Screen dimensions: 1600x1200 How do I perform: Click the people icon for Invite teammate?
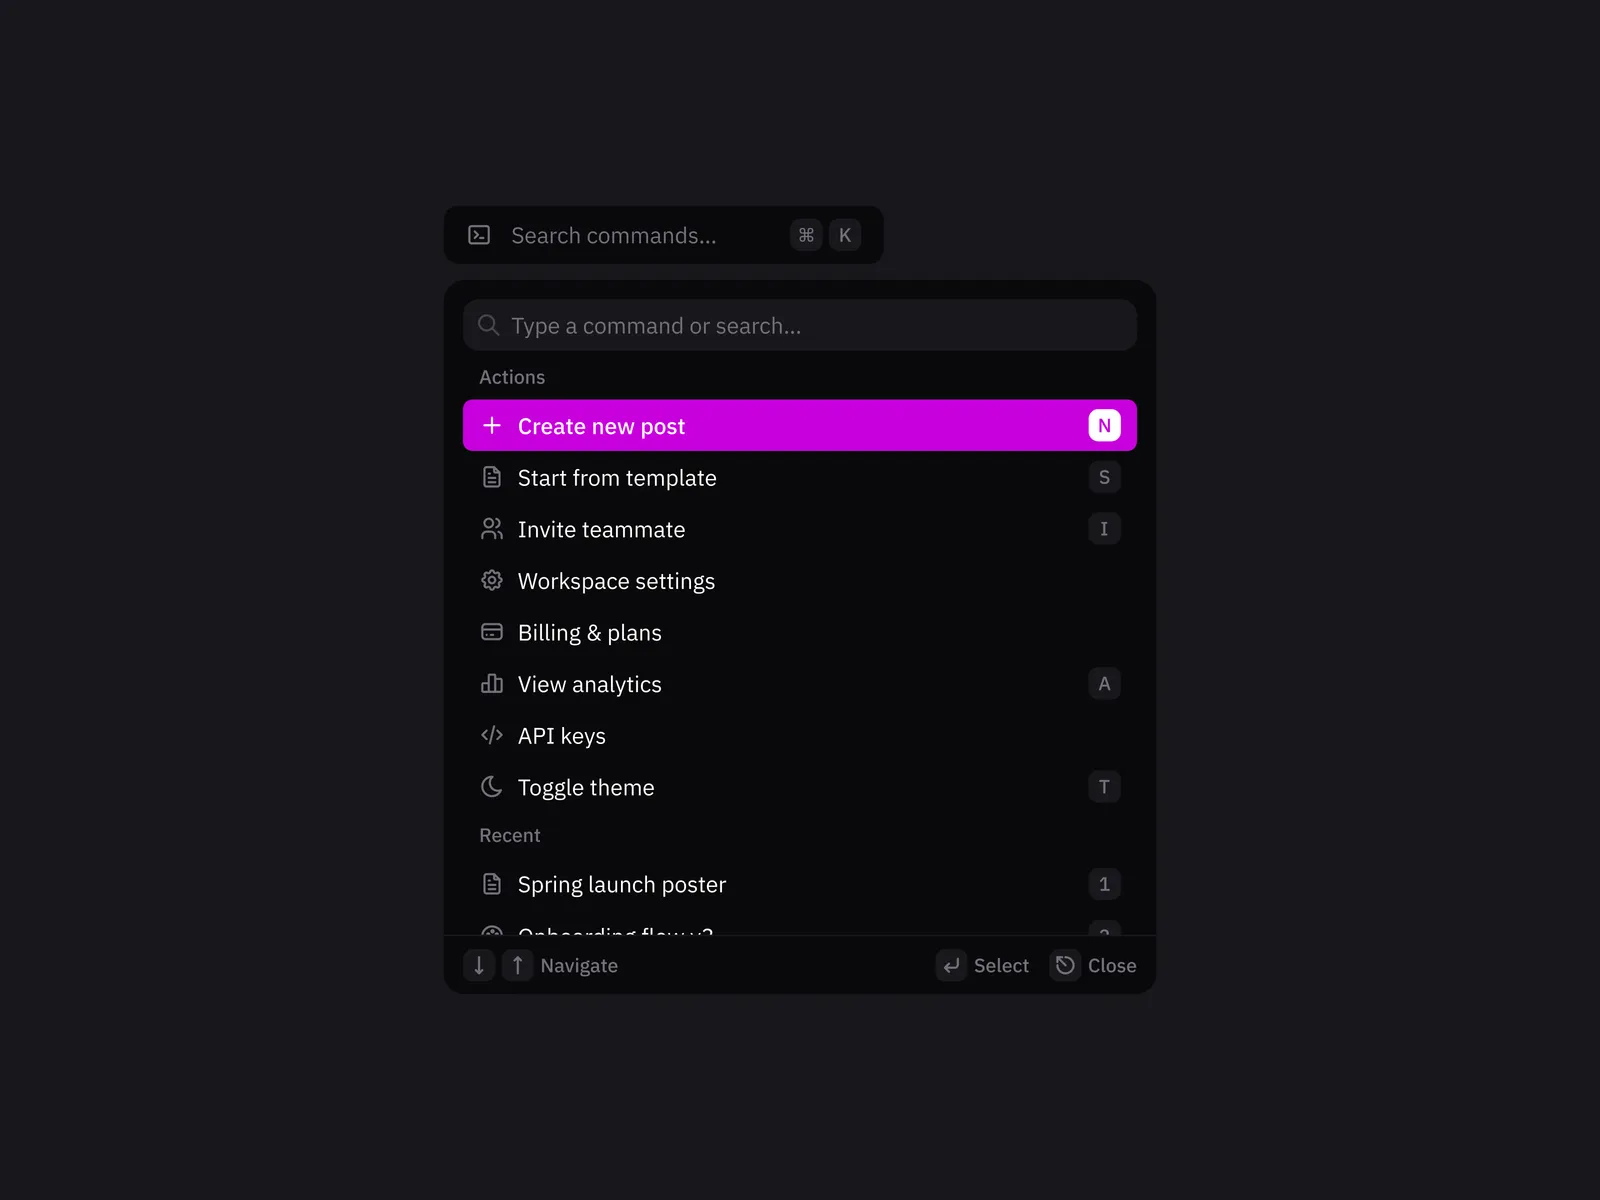click(x=492, y=529)
